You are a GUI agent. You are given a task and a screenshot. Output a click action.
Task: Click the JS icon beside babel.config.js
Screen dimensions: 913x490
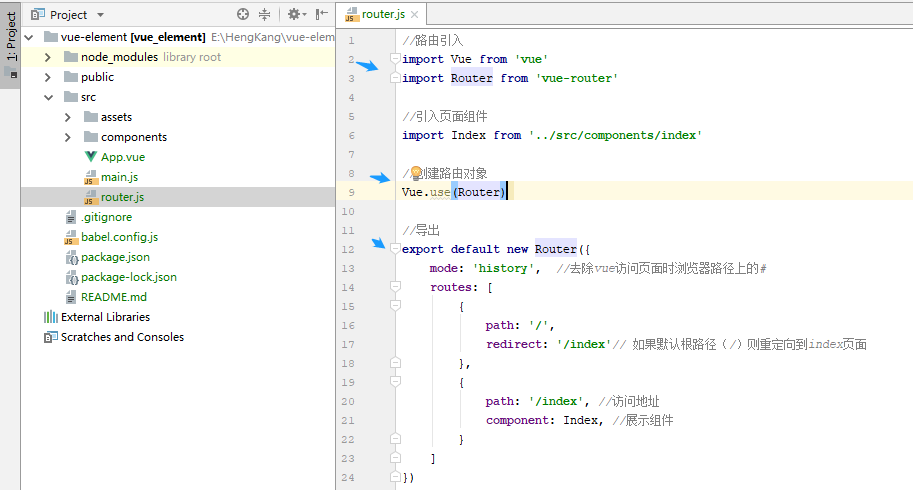point(70,237)
